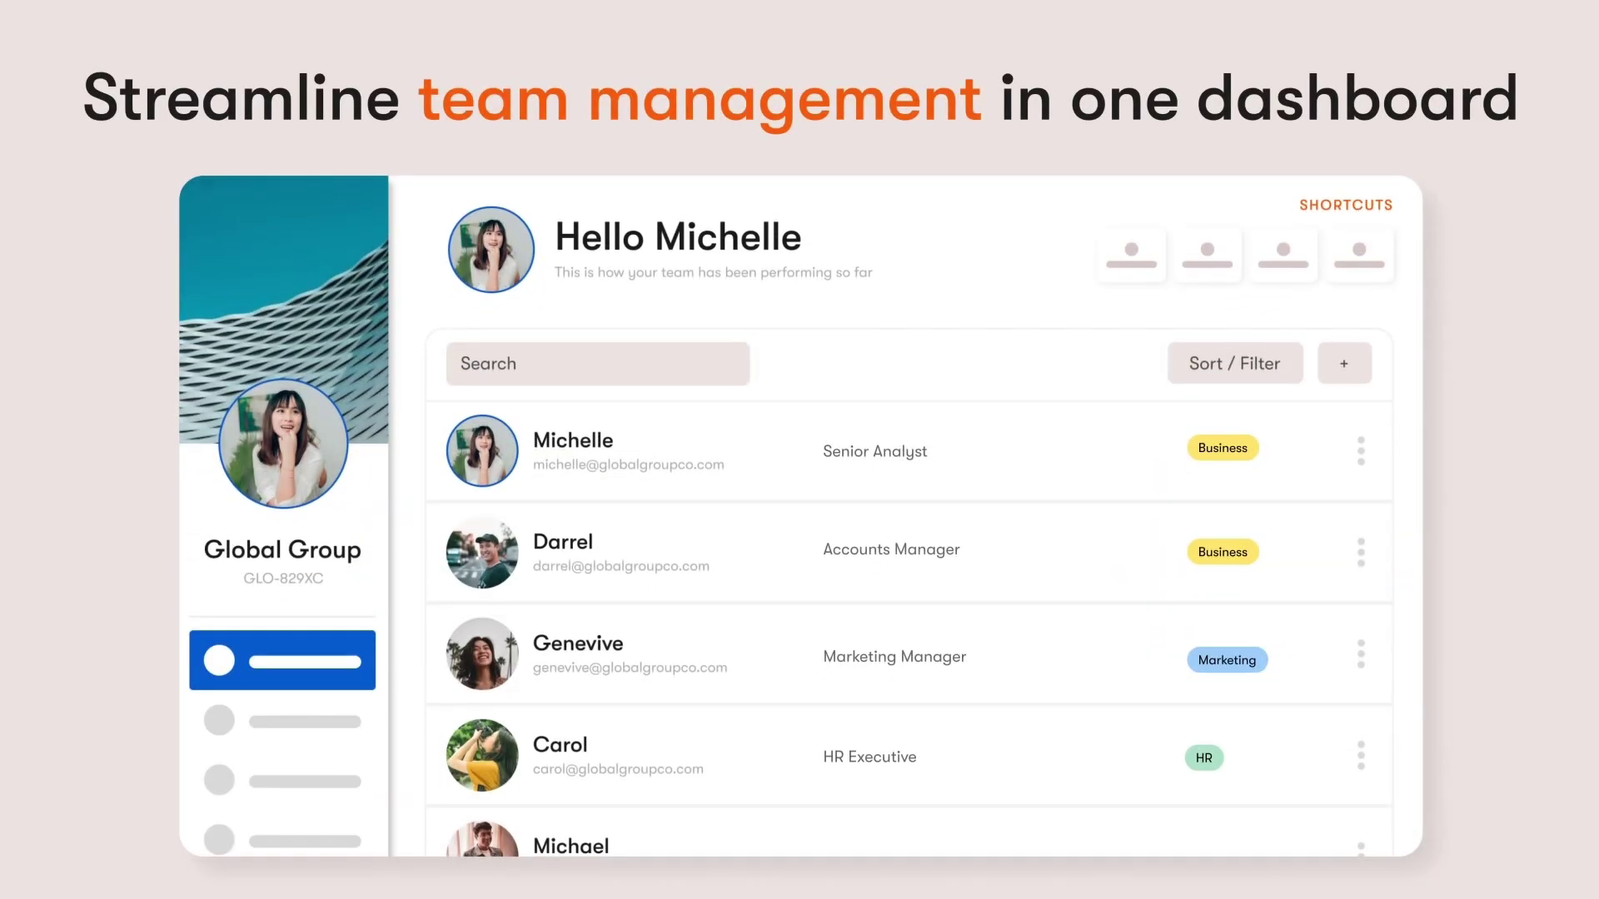Open the three-dot menu for Michelle's row
Viewport: 1599px width, 899px height.
point(1361,451)
